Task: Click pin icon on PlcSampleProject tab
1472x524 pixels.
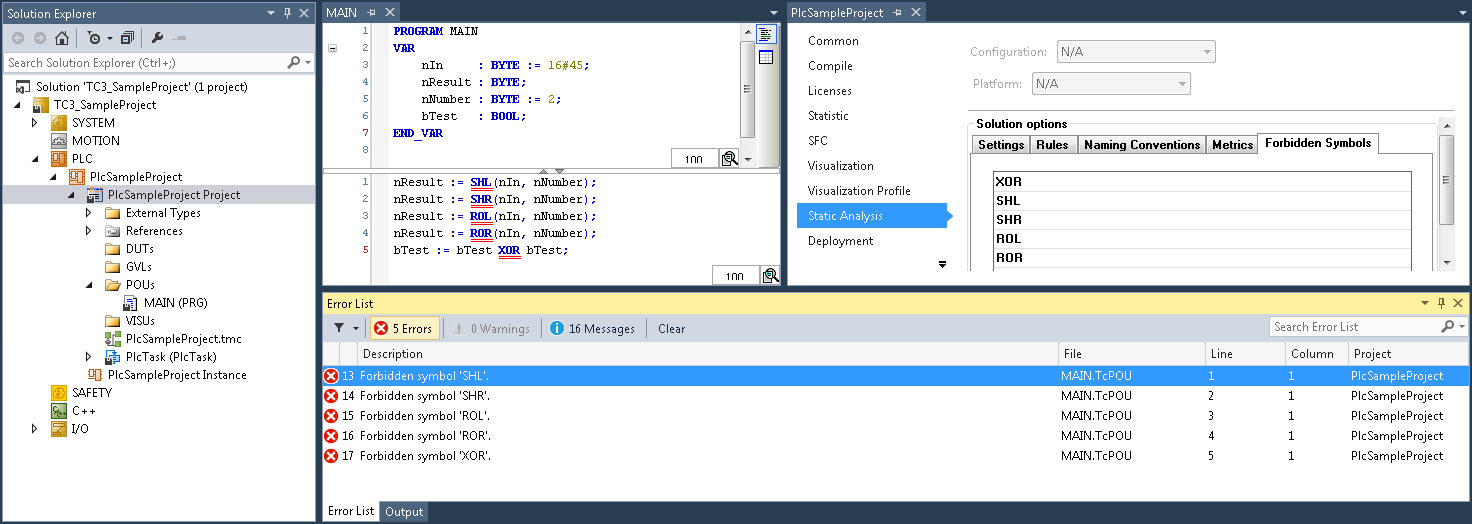Action: pyautogui.click(x=897, y=13)
